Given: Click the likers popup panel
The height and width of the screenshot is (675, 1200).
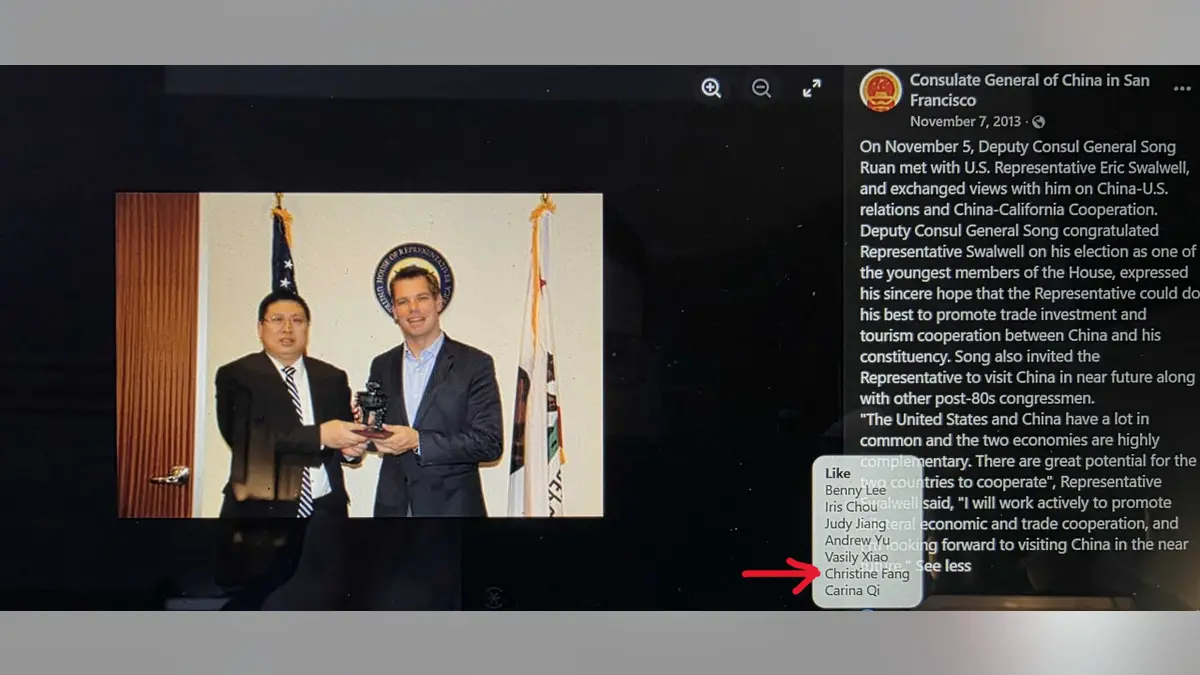Looking at the screenshot, I should pos(868,532).
